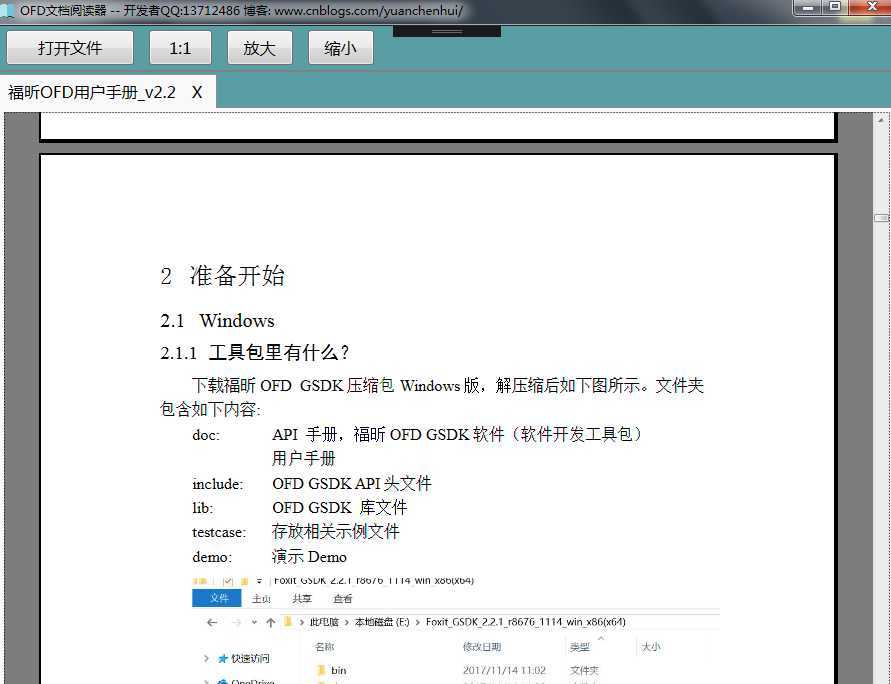This screenshot has height=684, width=891.
Task: Click the text '演示 Demo'
Action: 309,557
